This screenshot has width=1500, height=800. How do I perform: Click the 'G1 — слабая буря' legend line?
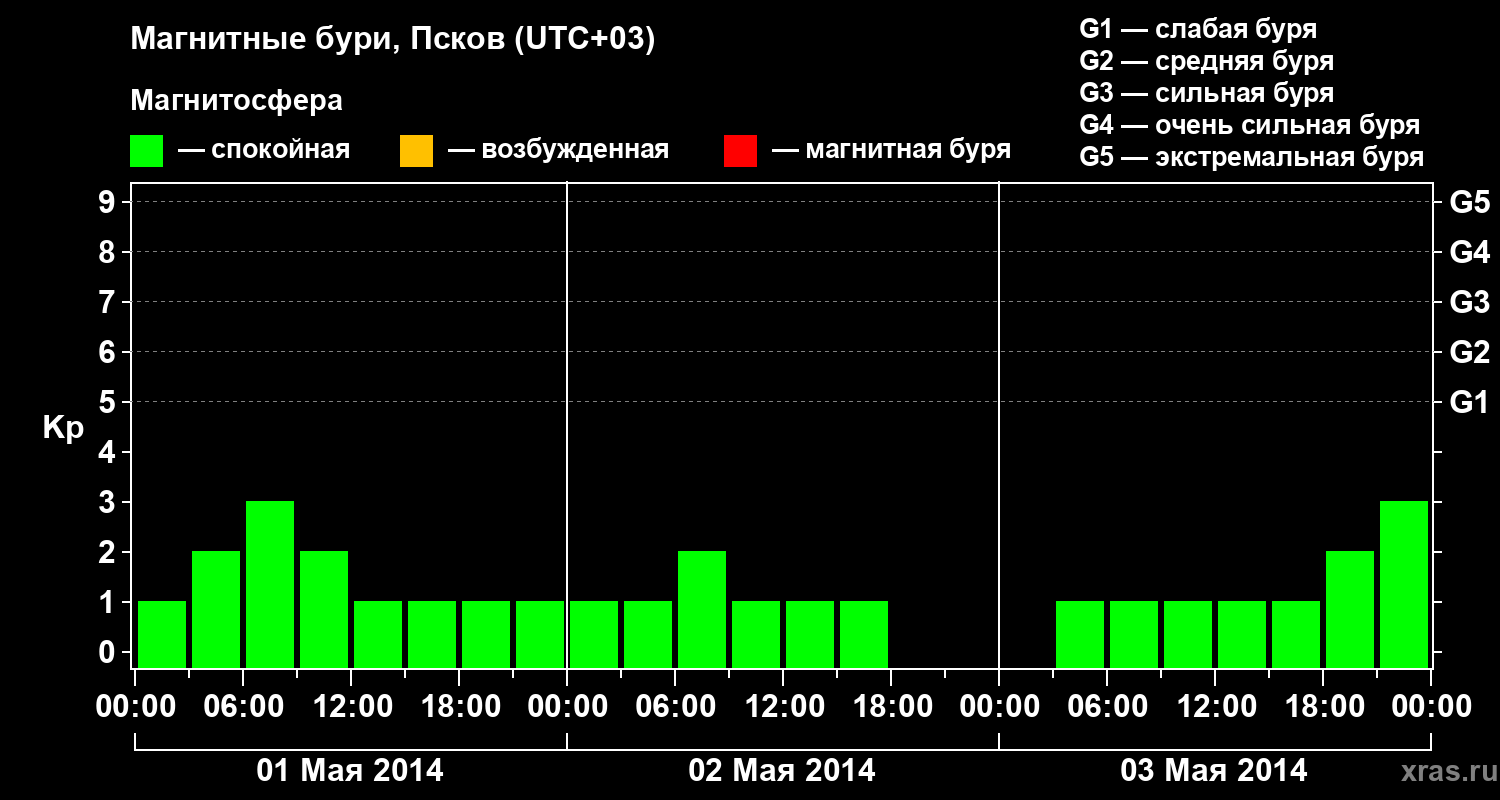tap(1199, 29)
